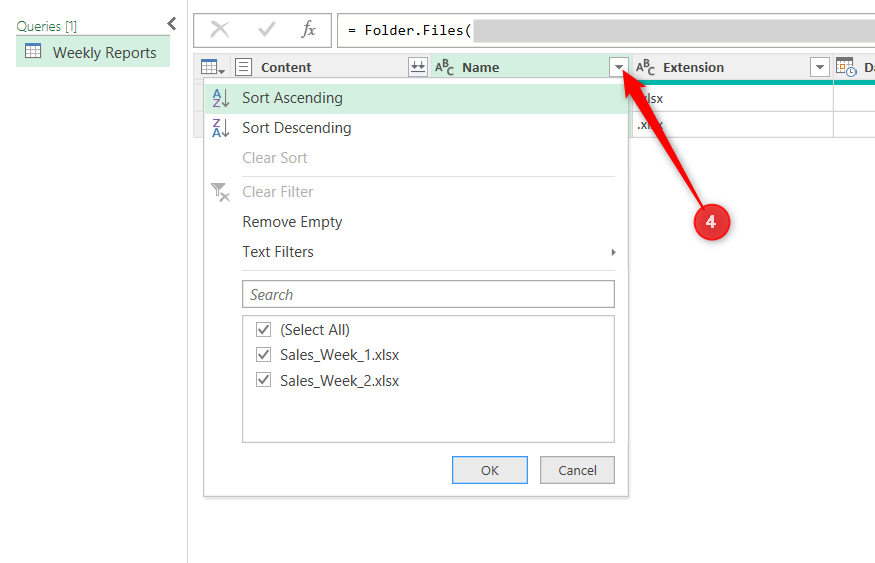This screenshot has height=563, width=875.
Task: Choose Sort Ascending
Action: point(416,98)
